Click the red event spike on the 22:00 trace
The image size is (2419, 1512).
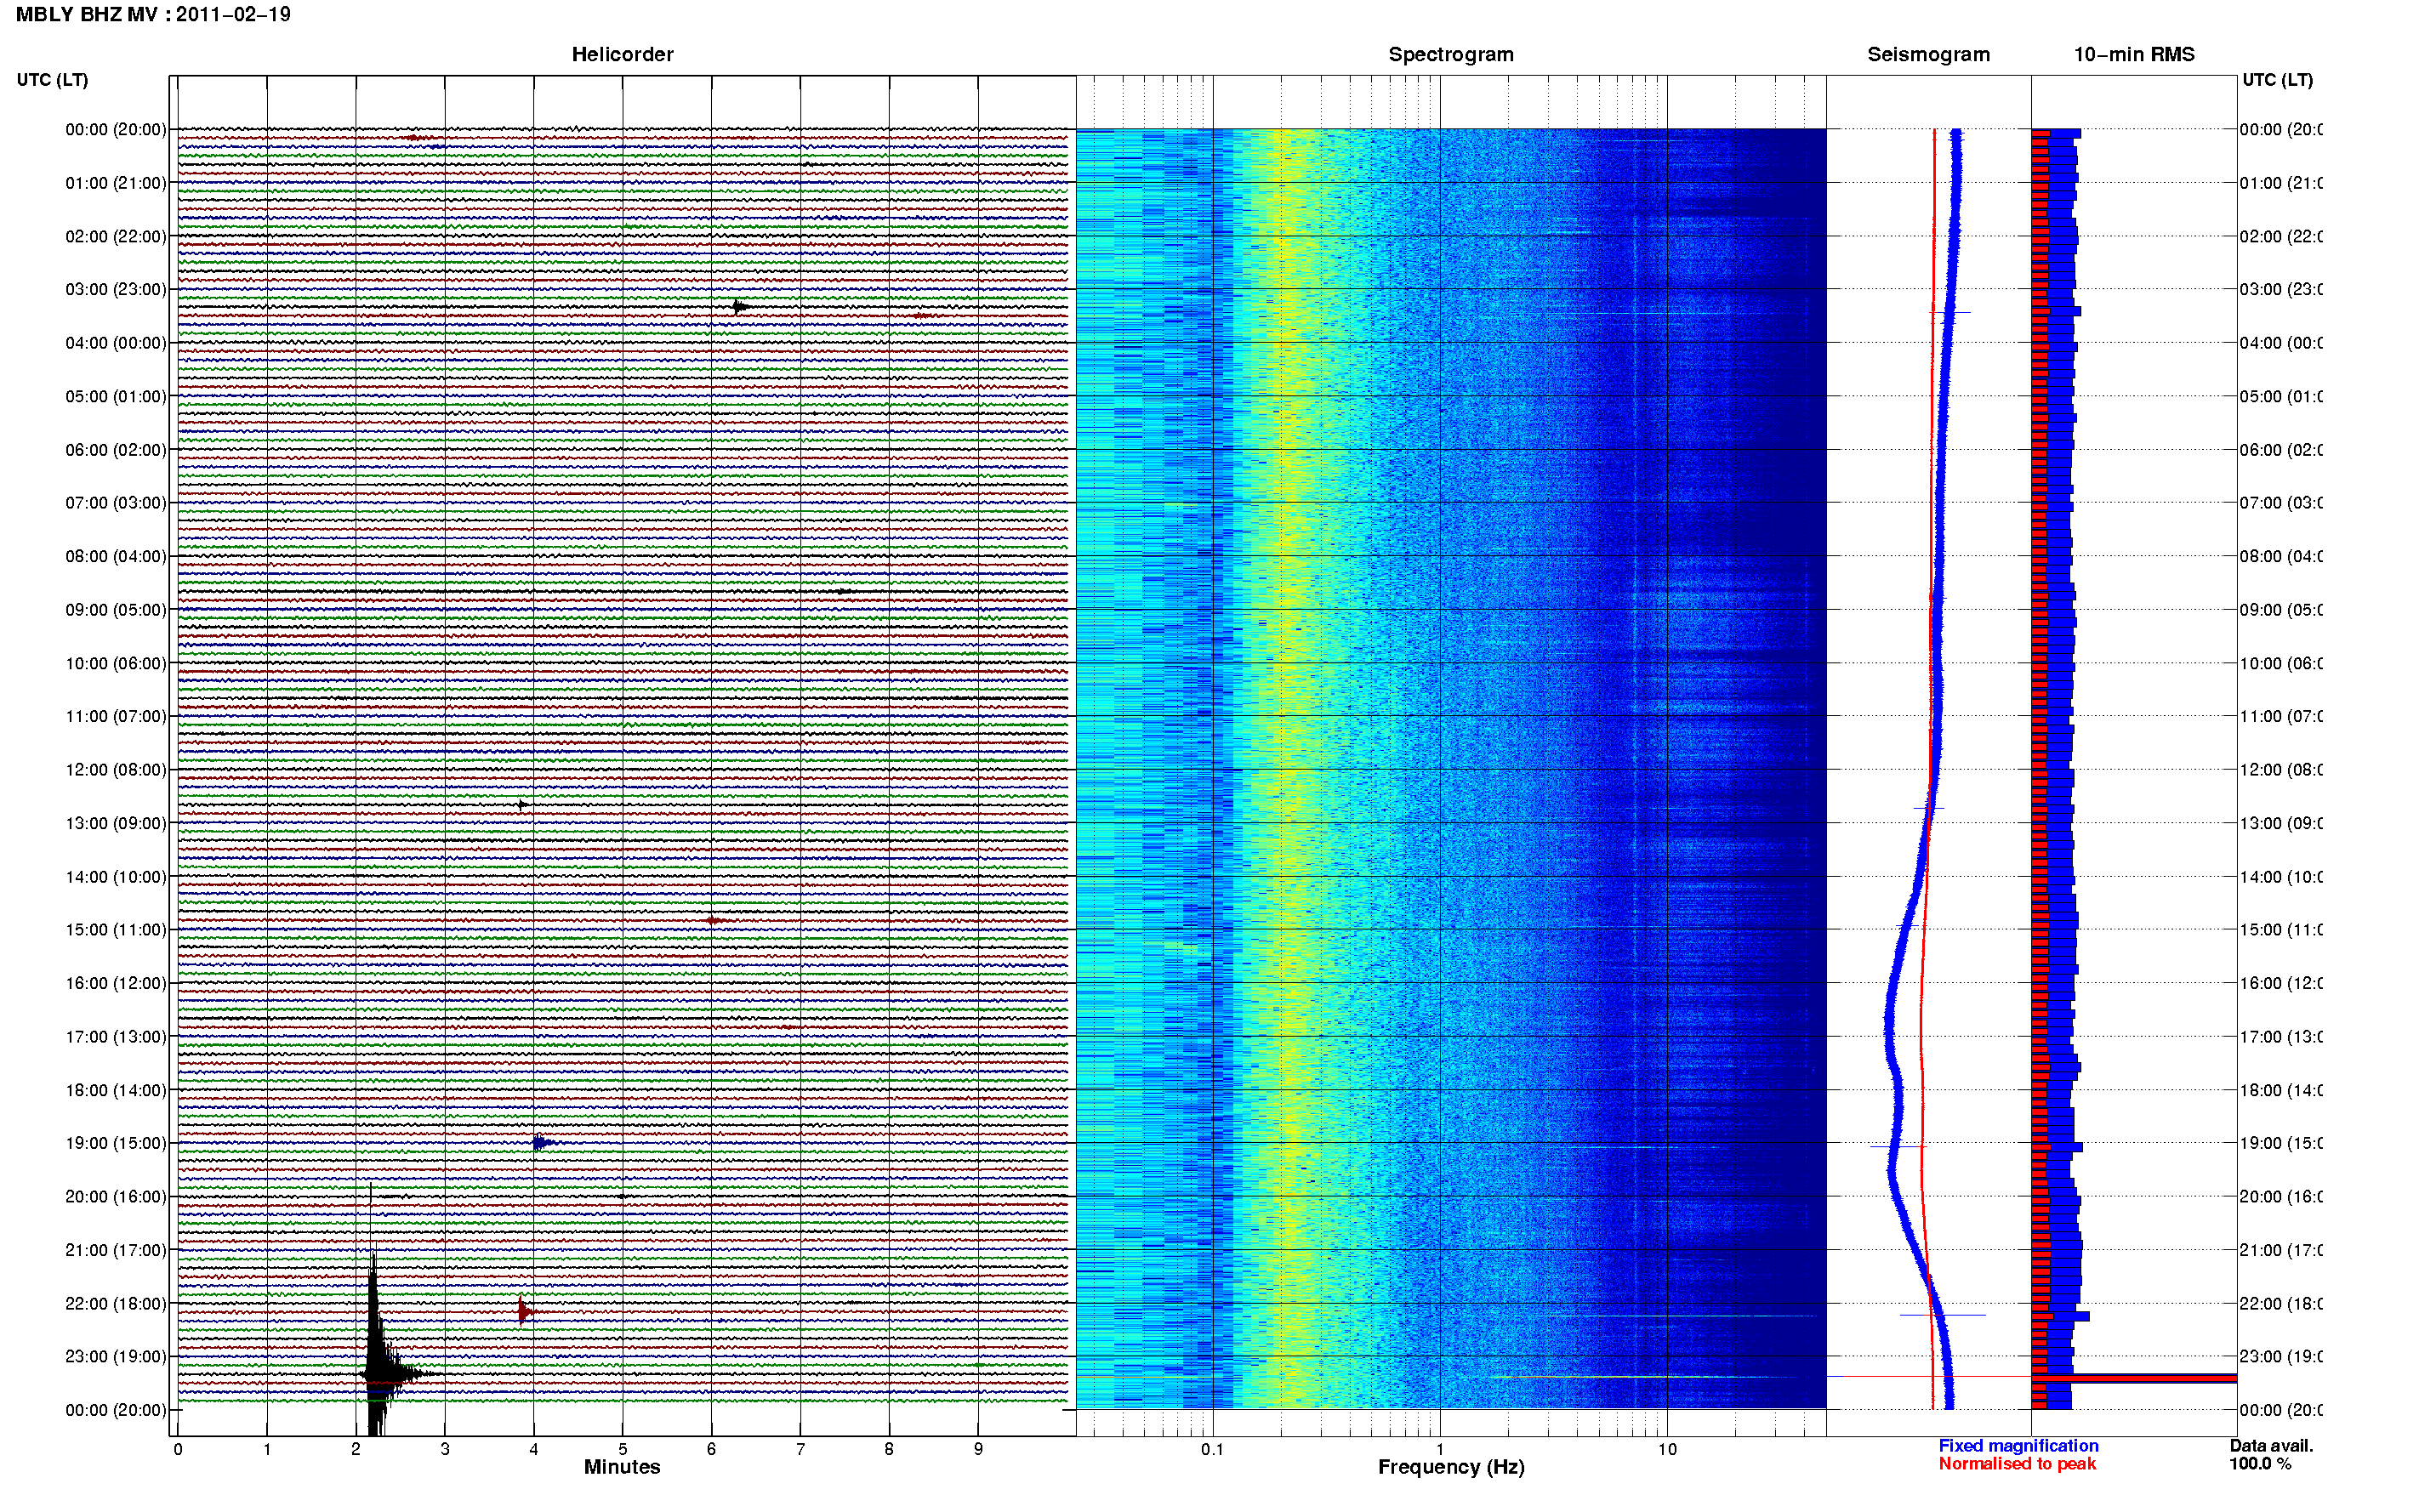pyautogui.click(x=524, y=1311)
